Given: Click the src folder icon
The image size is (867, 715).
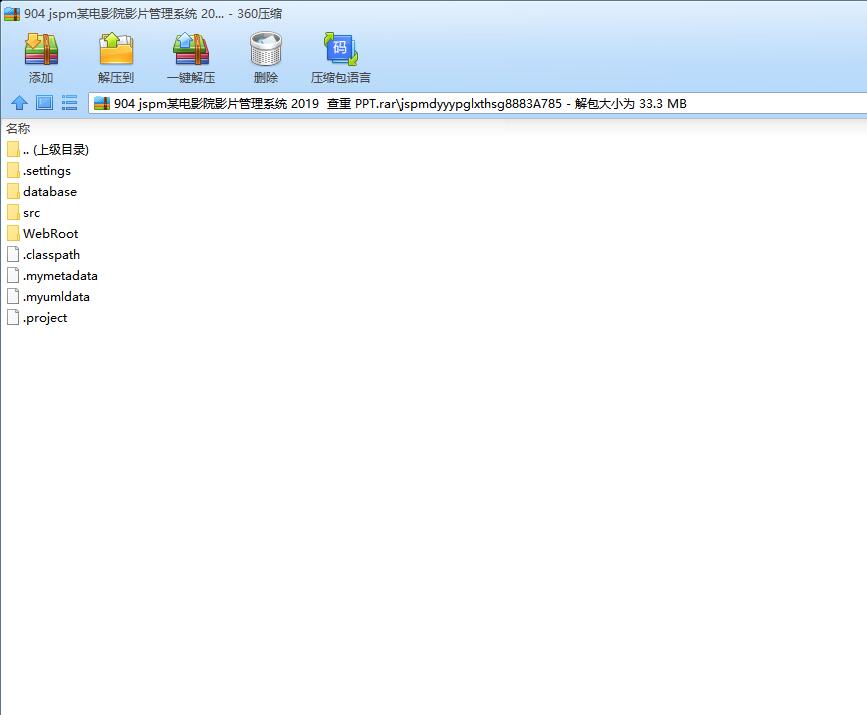Looking at the screenshot, I should click(13, 212).
